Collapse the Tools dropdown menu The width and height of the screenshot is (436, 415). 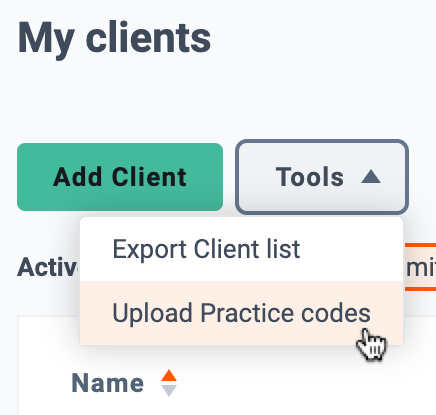pos(322,177)
